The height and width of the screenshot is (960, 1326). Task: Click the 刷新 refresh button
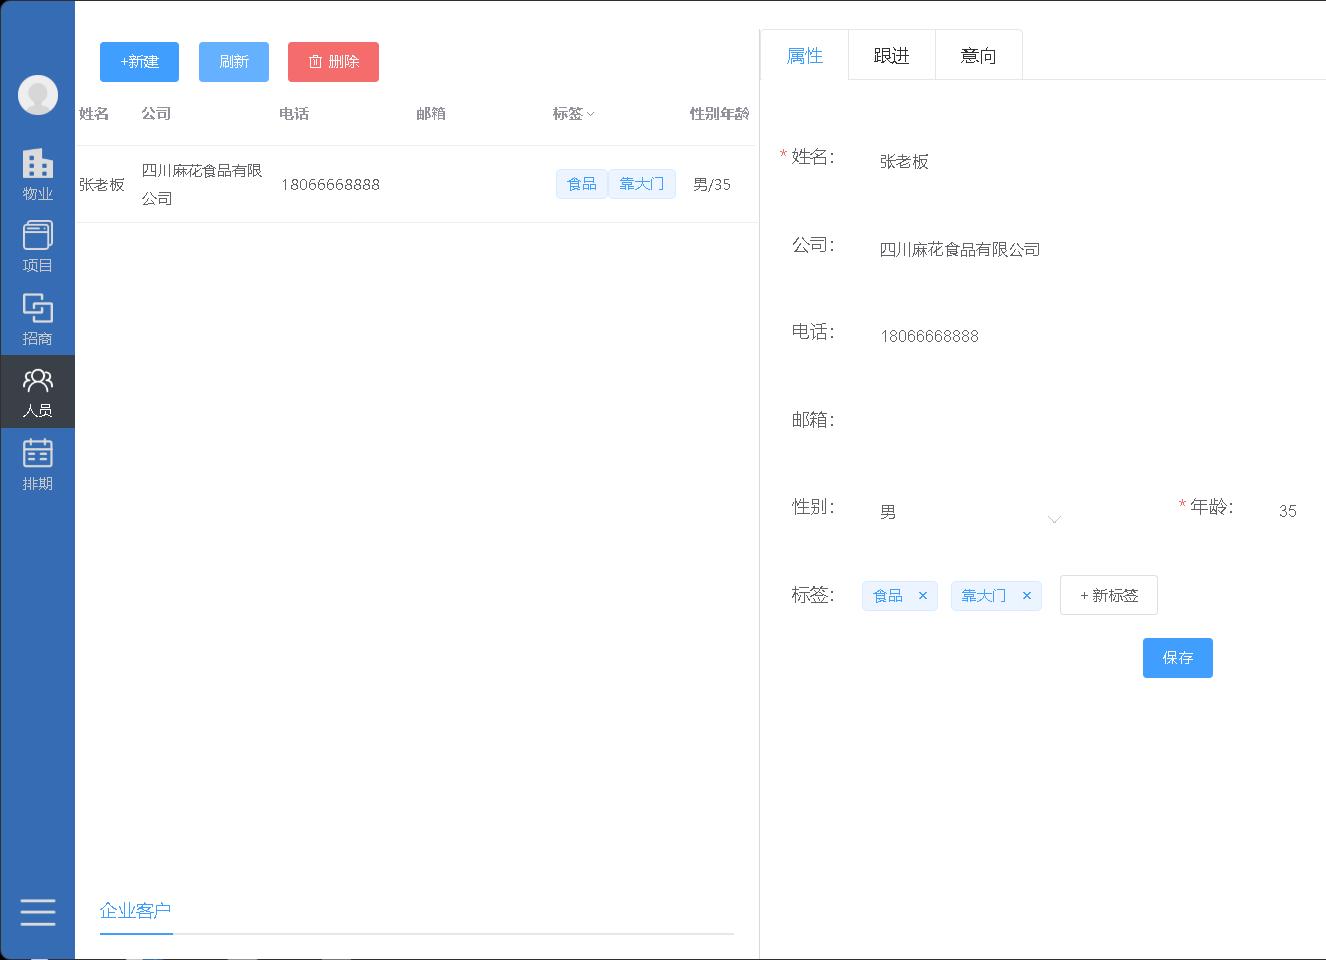pos(233,61)
